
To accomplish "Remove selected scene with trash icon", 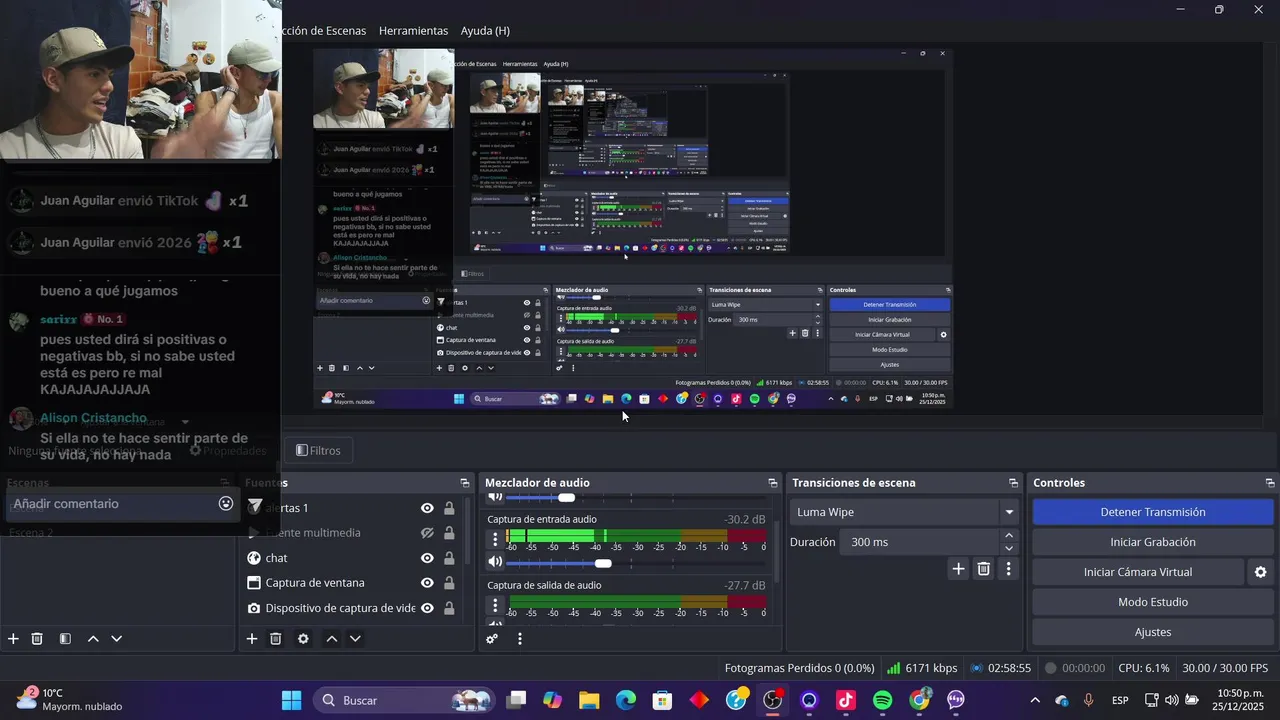I will pyautogui.click(x=37, y=639).
